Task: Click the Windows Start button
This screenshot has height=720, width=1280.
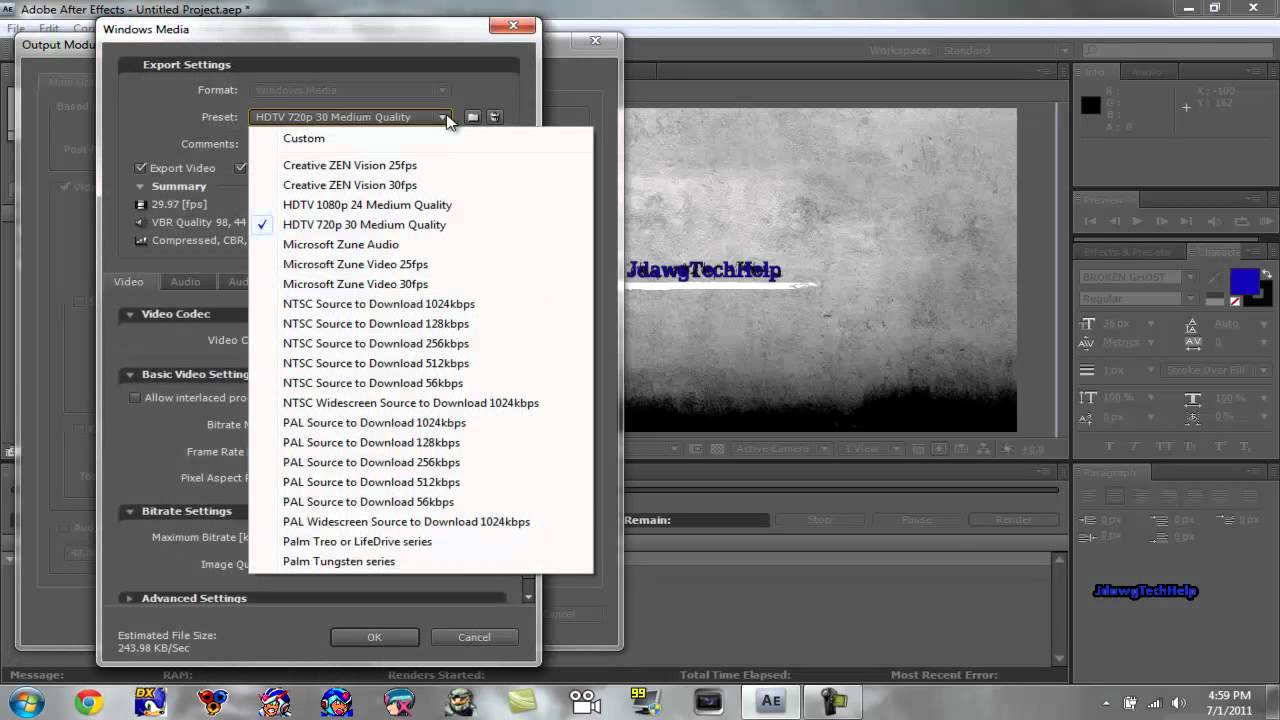Action: pos(27,702)
